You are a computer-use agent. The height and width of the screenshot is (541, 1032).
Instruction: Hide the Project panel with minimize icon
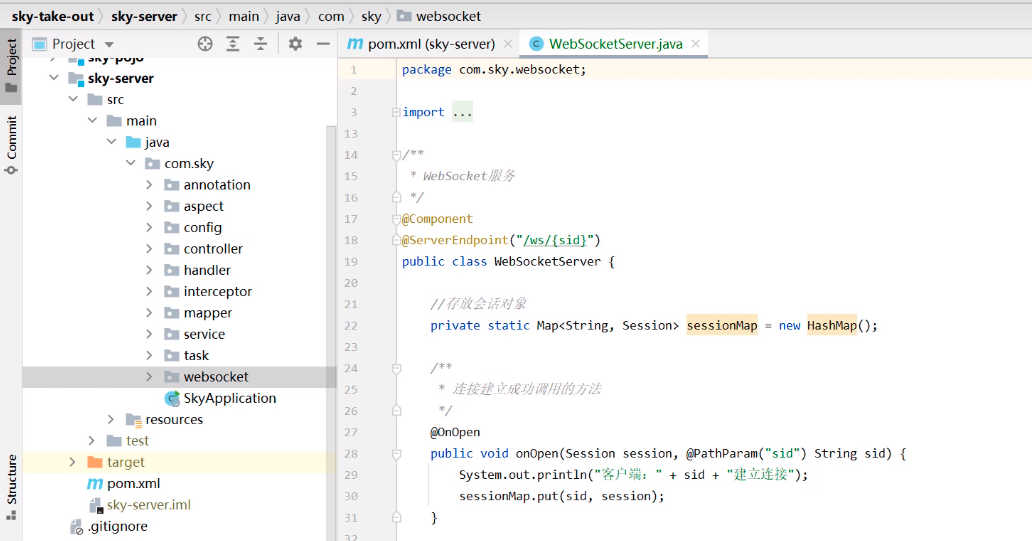(323, 44)
